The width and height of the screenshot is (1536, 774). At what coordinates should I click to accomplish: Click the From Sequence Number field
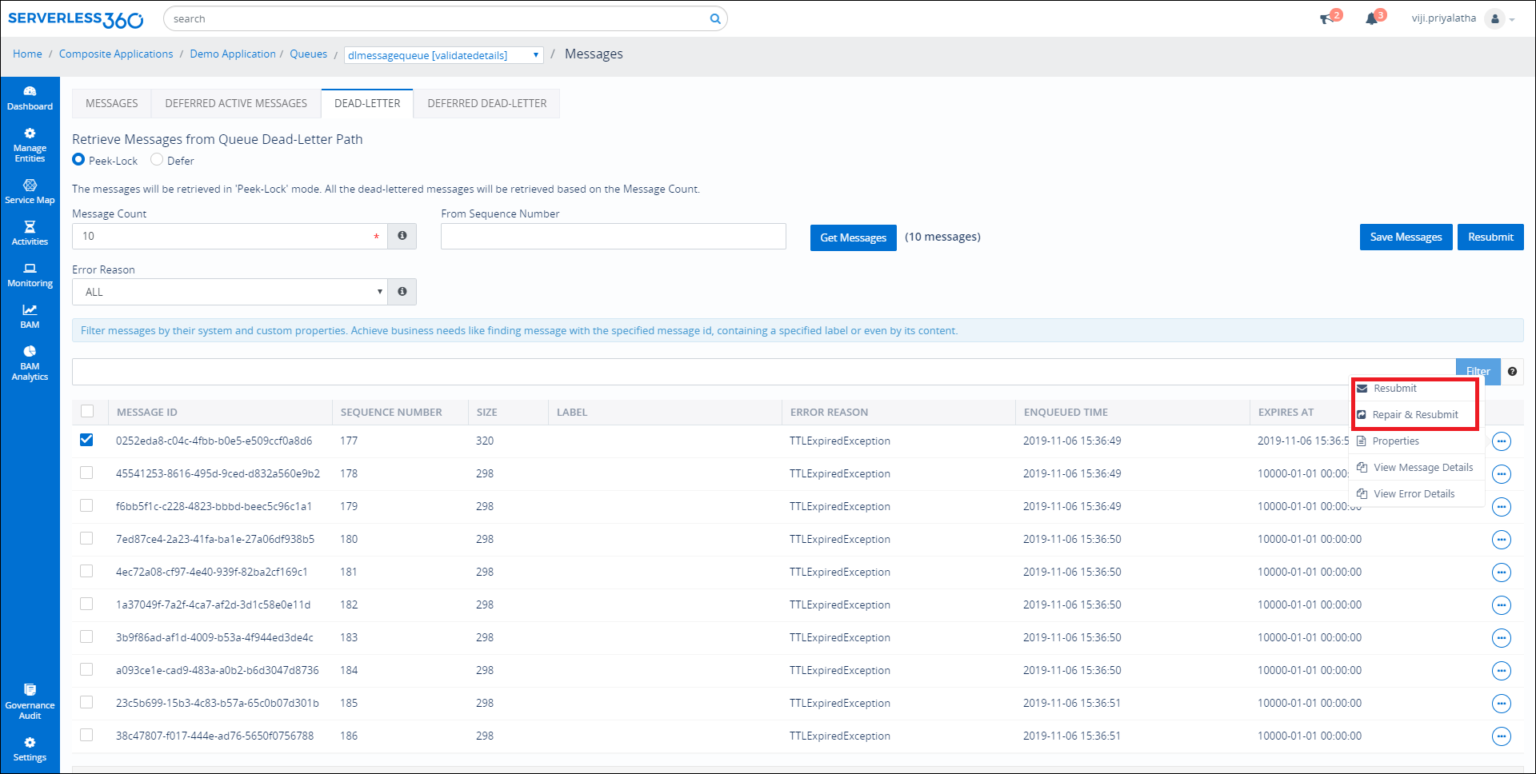point(613,236)
